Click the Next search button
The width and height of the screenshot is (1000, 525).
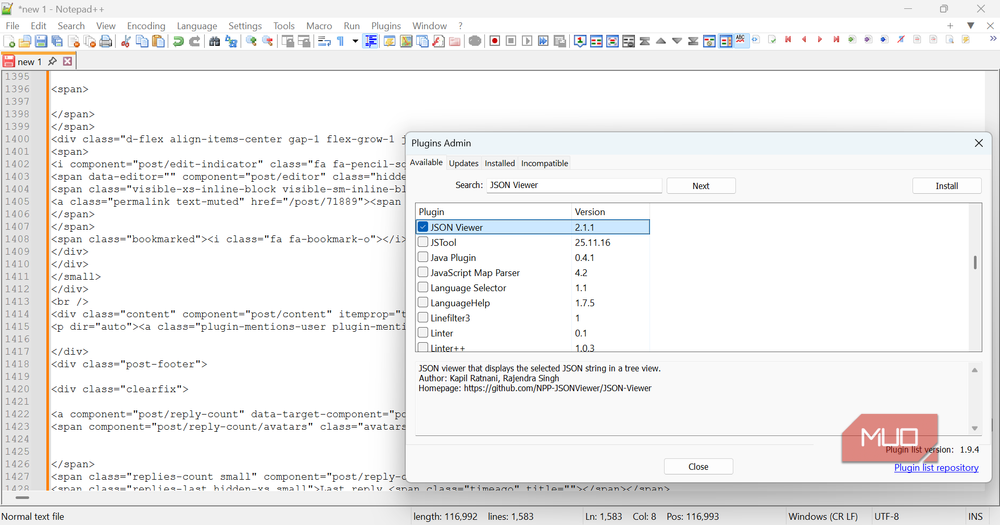click(x=701, y=186)
